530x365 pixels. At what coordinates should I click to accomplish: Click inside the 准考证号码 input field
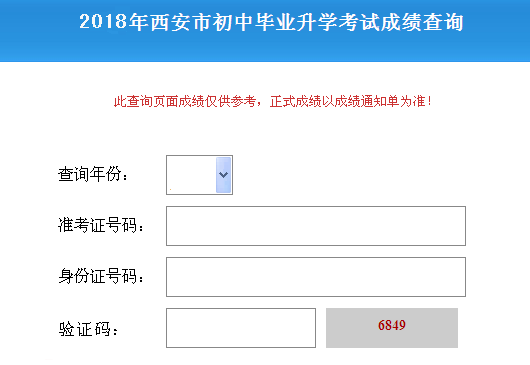point(316,226)
